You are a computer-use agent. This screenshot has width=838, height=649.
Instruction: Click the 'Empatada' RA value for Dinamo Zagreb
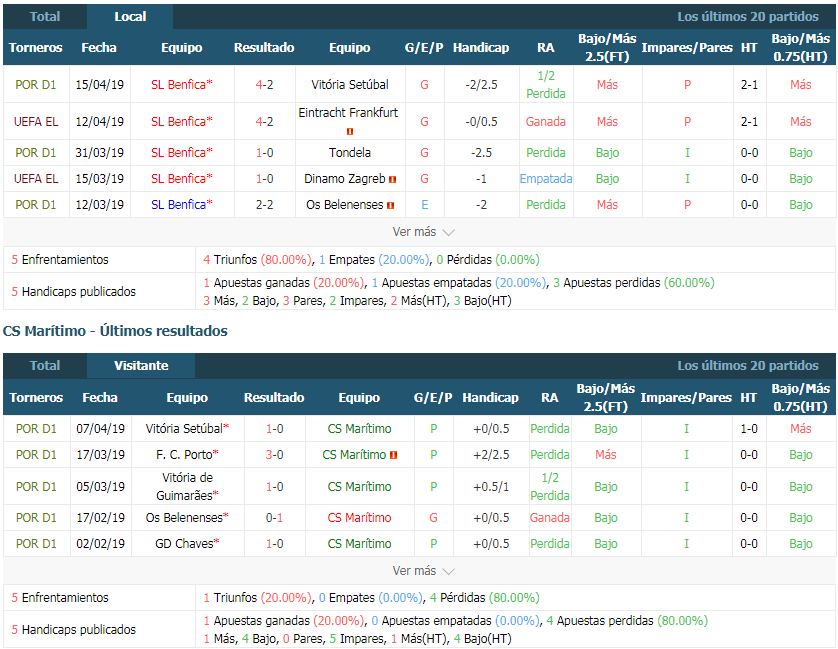pyautogui.click(x=546, y=179)
